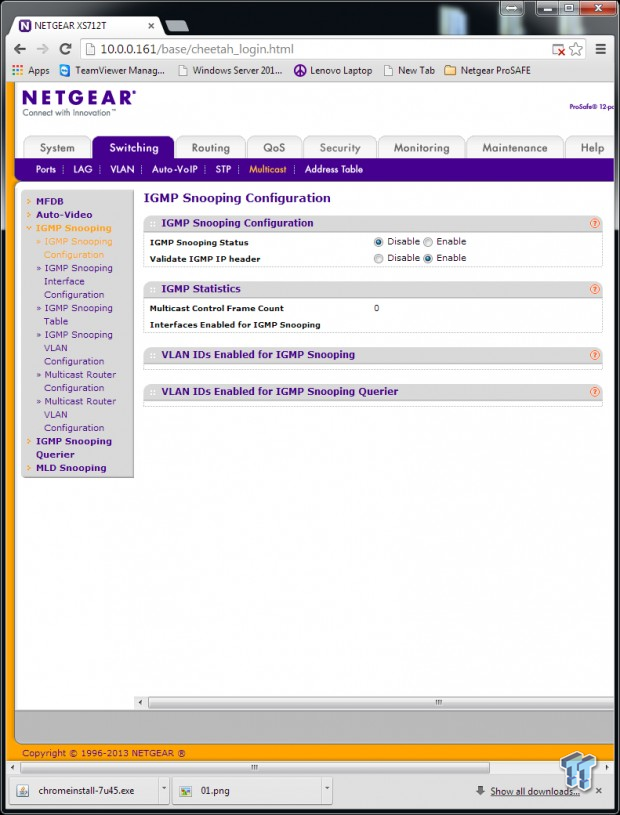Switch to the QoS tab

point(274,148)
